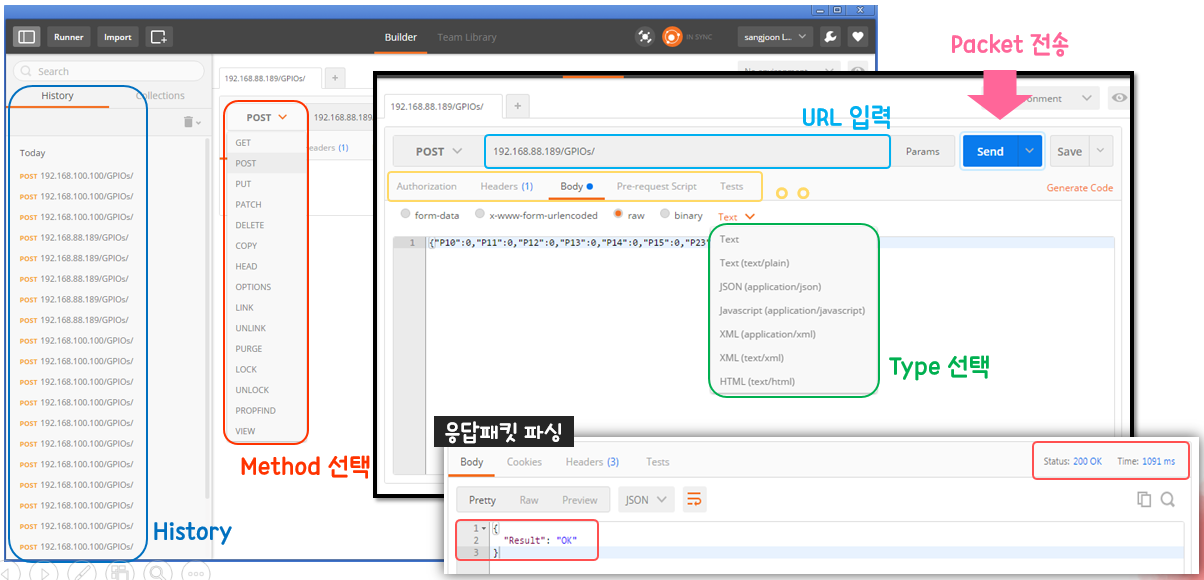Open the Headers (1) request tab
The image size is (1204, 580).
506,186
